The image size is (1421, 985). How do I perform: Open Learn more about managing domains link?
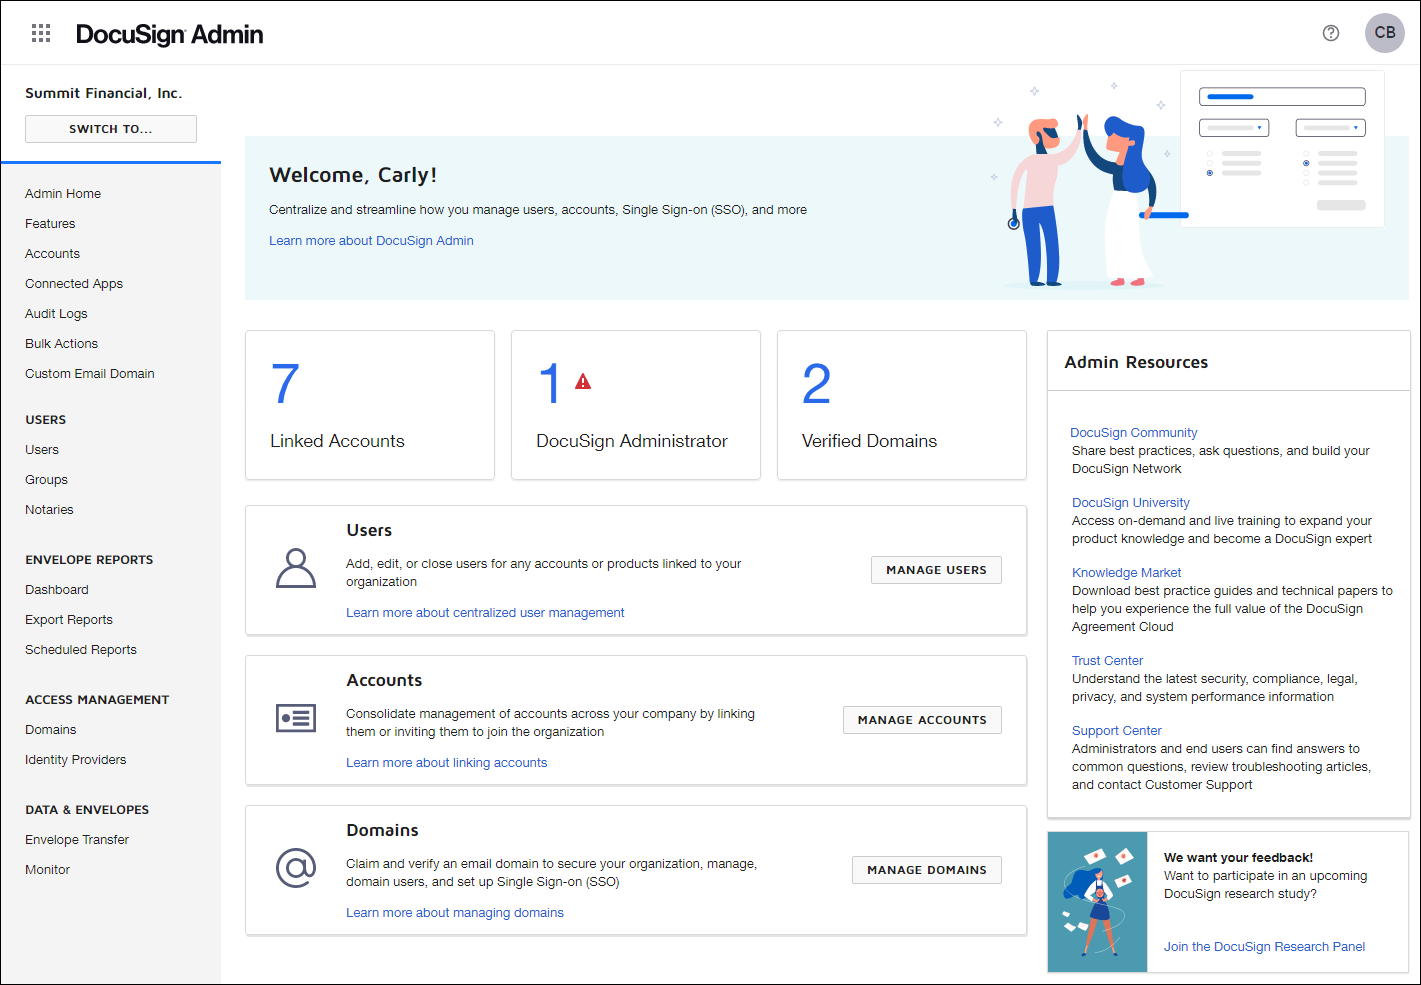(455, 913)
